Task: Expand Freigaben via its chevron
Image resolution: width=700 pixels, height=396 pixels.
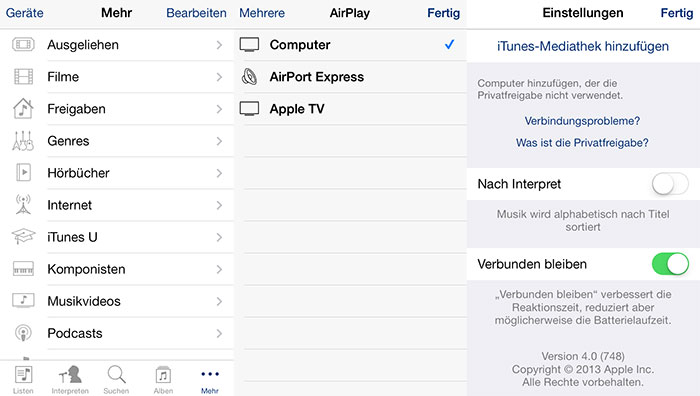Action: 219,109
